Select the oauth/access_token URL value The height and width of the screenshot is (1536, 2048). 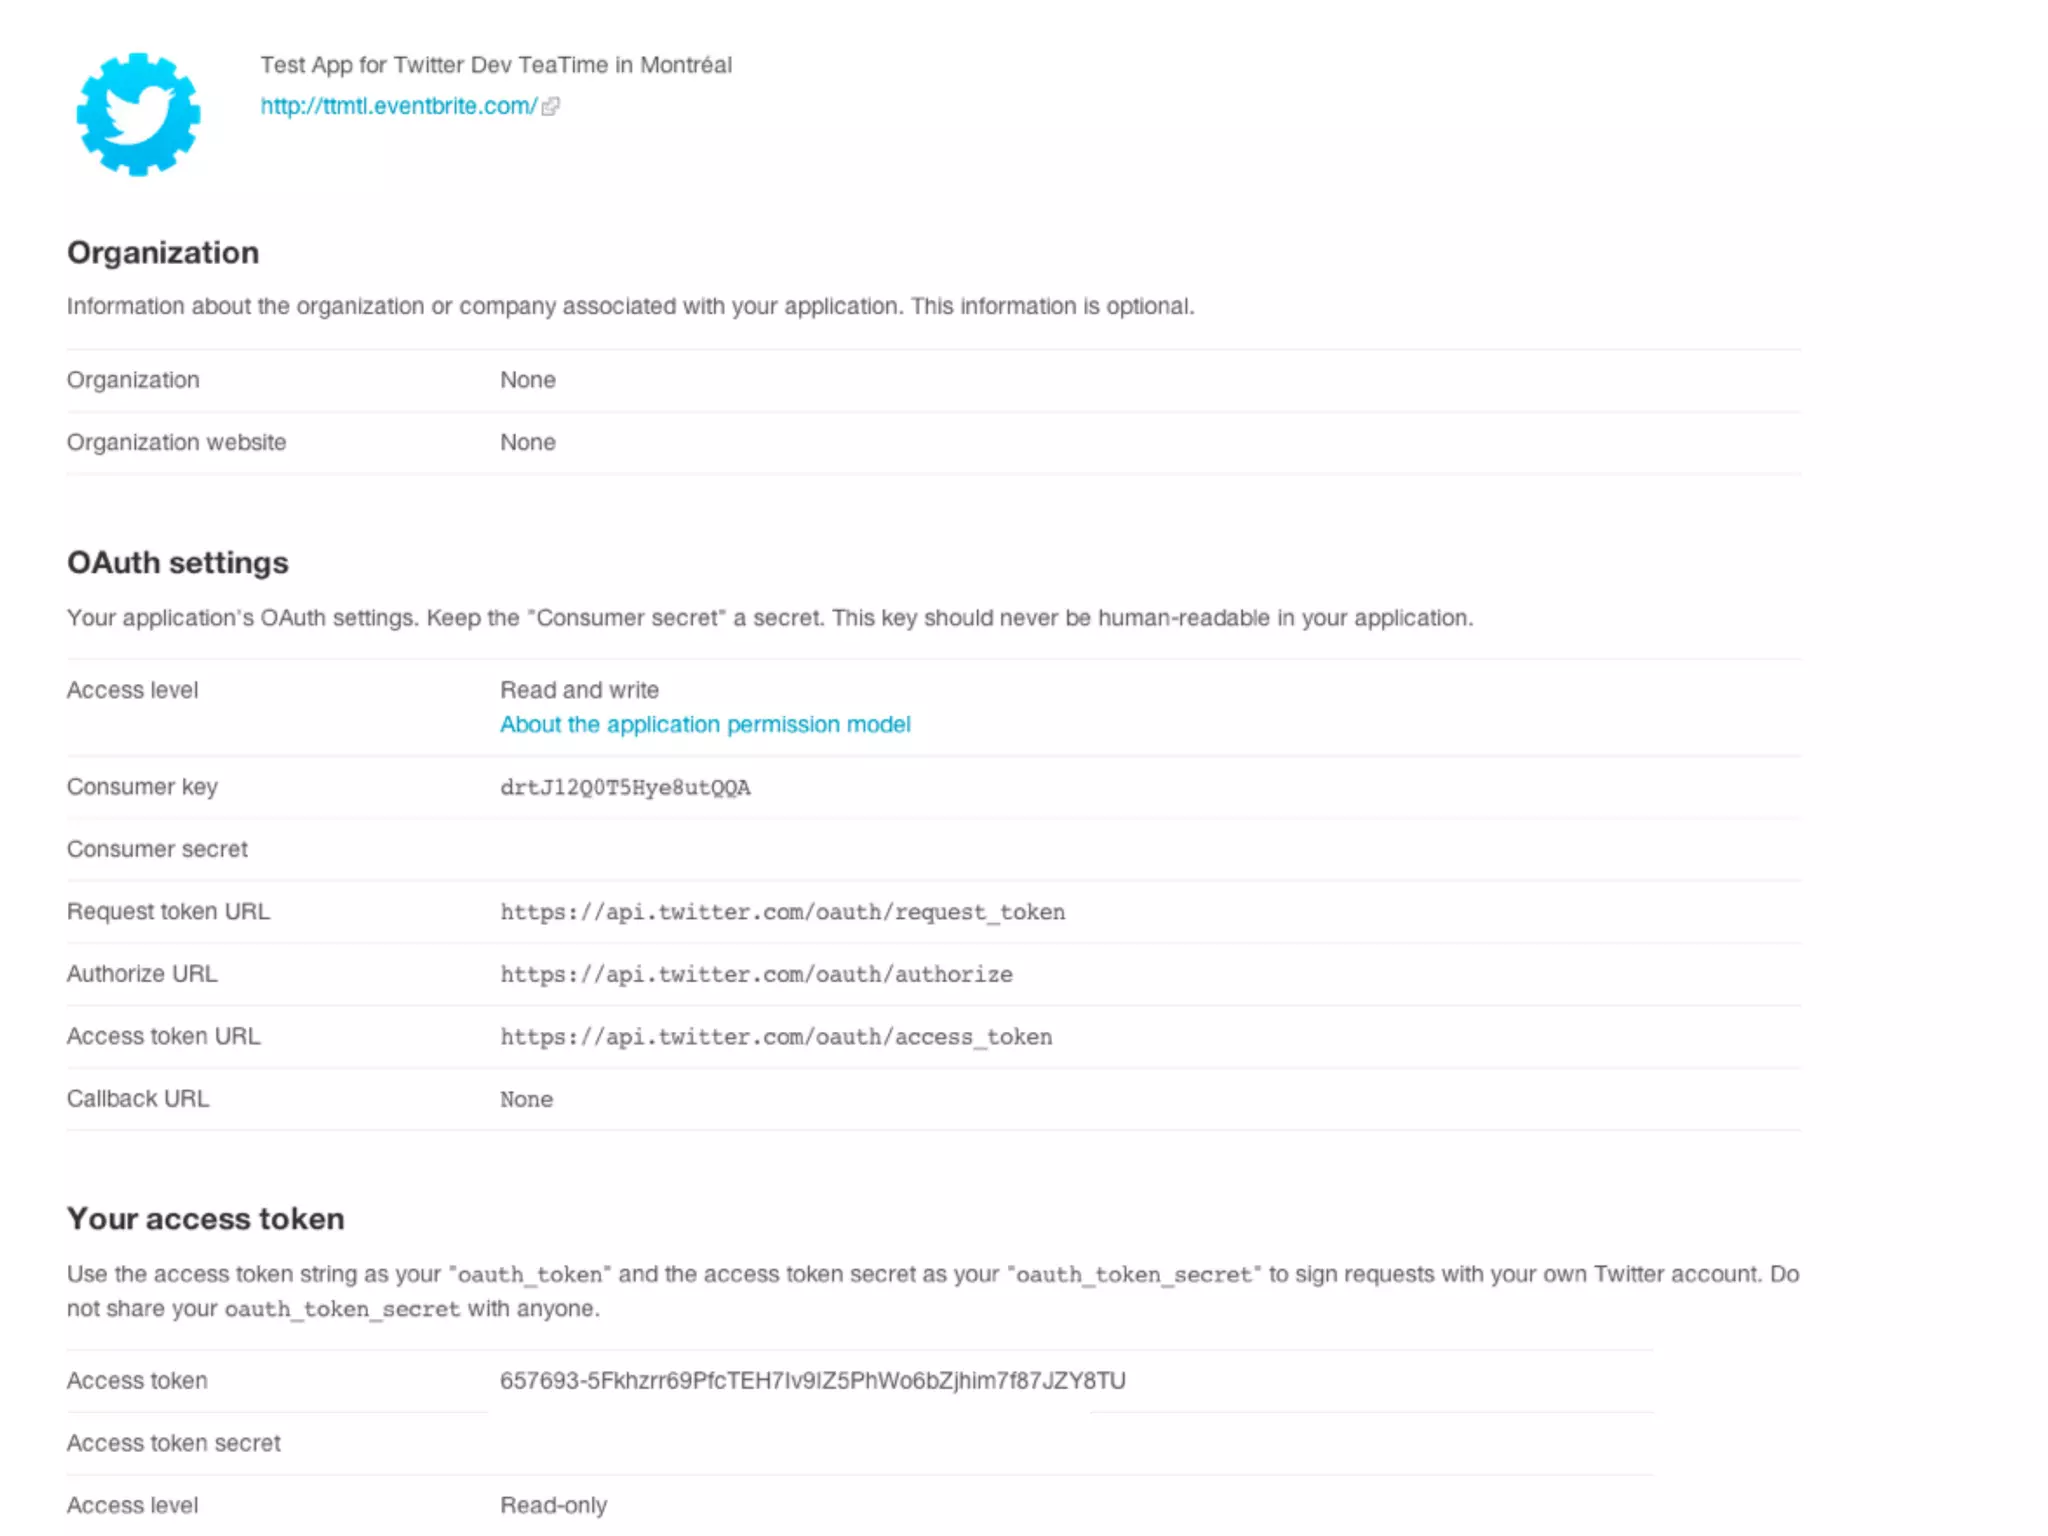pos(776,1037)
